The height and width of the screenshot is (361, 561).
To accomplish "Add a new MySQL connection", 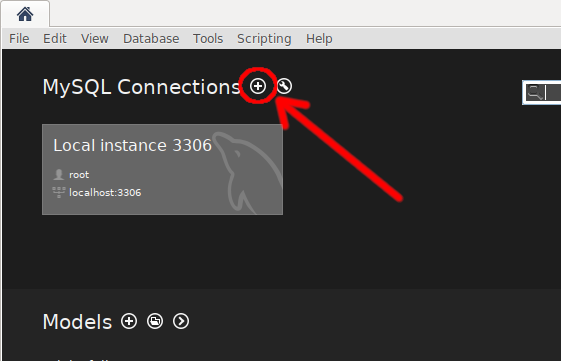I will pyautogui.click(x=258, y=86).
